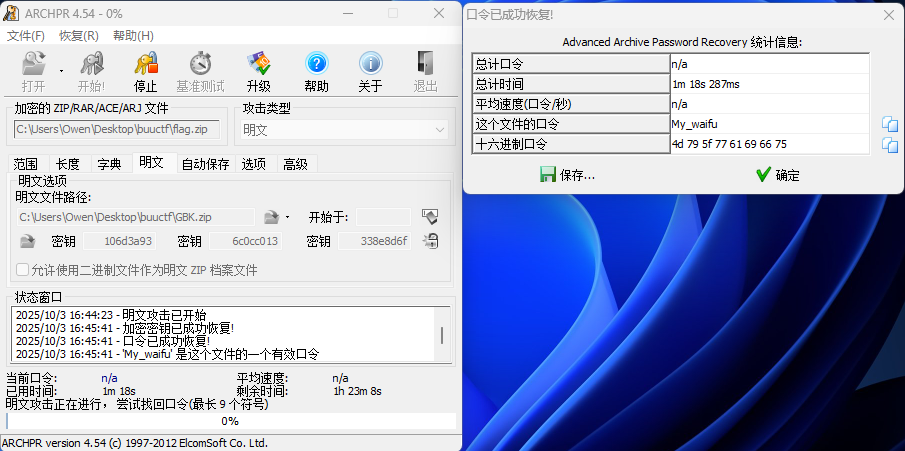Click the icon right of 开始于 field
Viewport: 905px width, 451px height.
pos(430,217)
